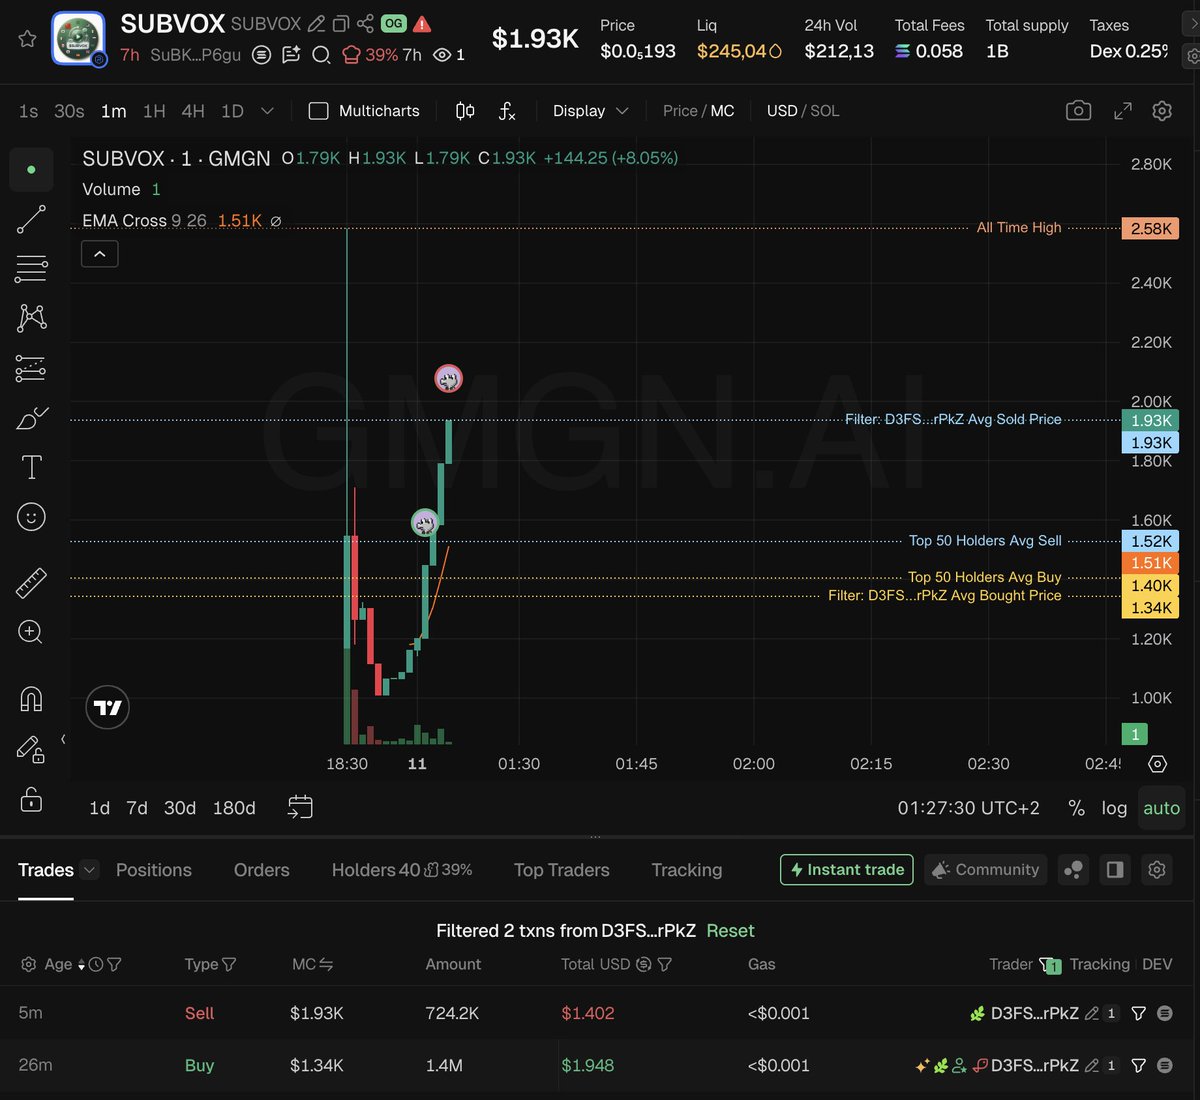
Task: Open the Display dropdown
Action: click(x=590, y=111)
